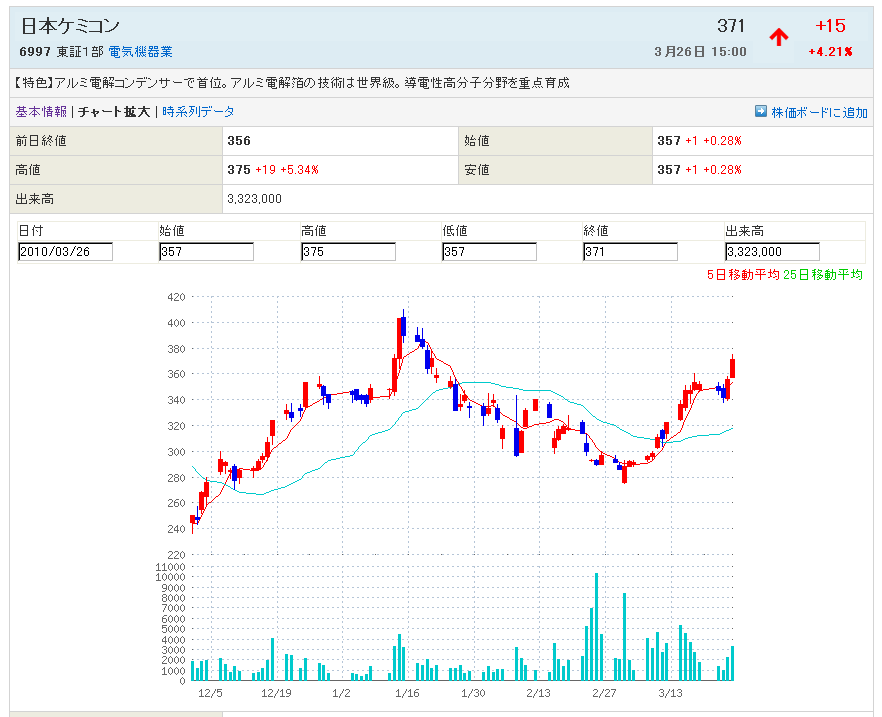The width and height of the screenshot is (882, 717).
Task: Click the company name 日本ケミコン
Action: click(x=70, y=26)
